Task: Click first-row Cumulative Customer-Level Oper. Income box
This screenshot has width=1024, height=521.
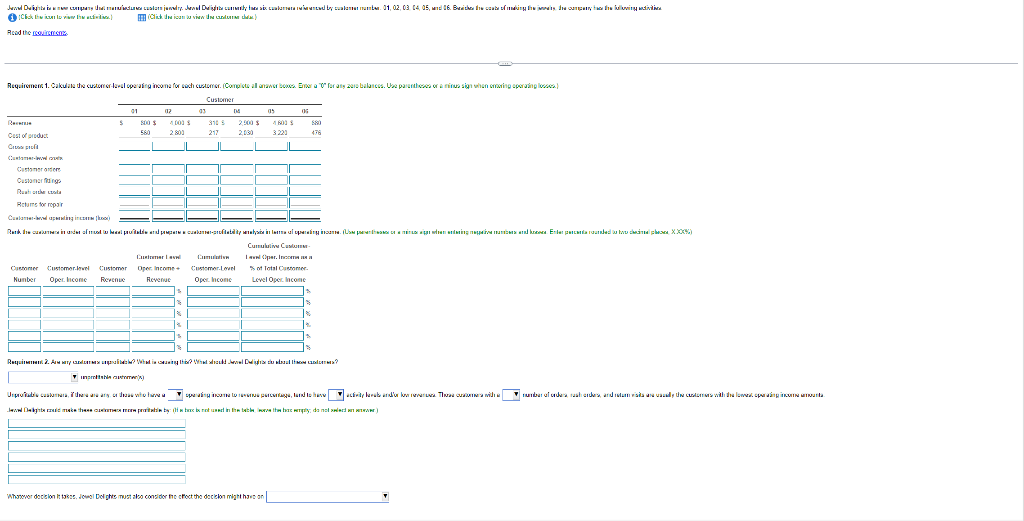Action: pos(213,291)
